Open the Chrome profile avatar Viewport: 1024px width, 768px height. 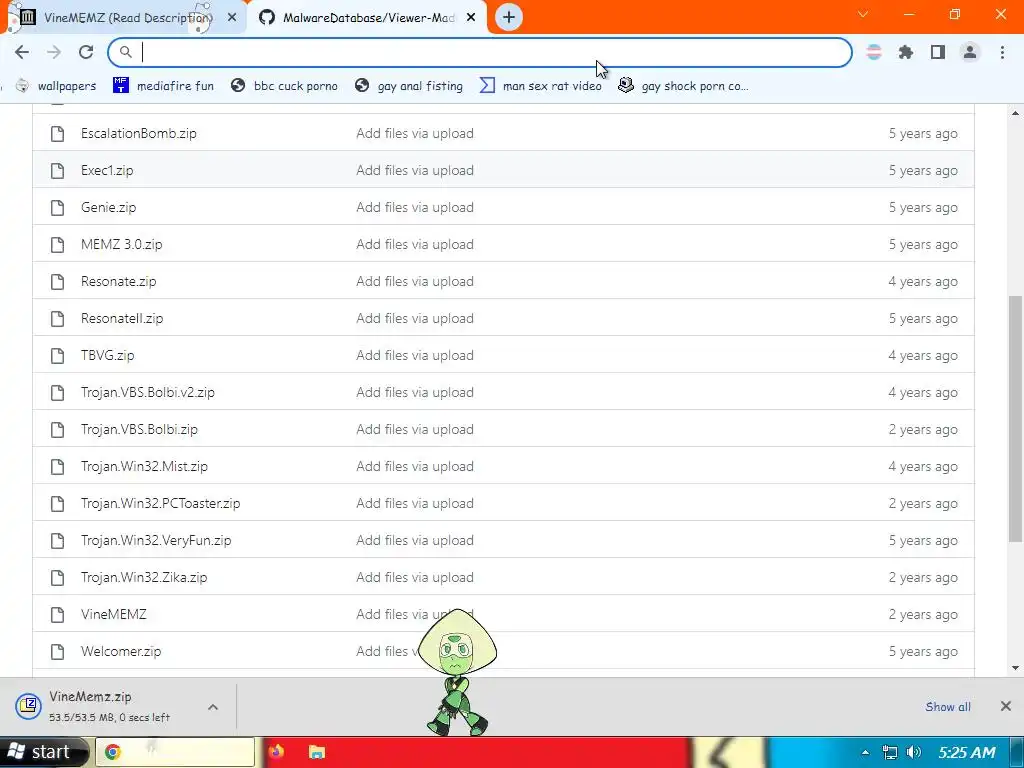pyautogui.click(x=970, y=52)
